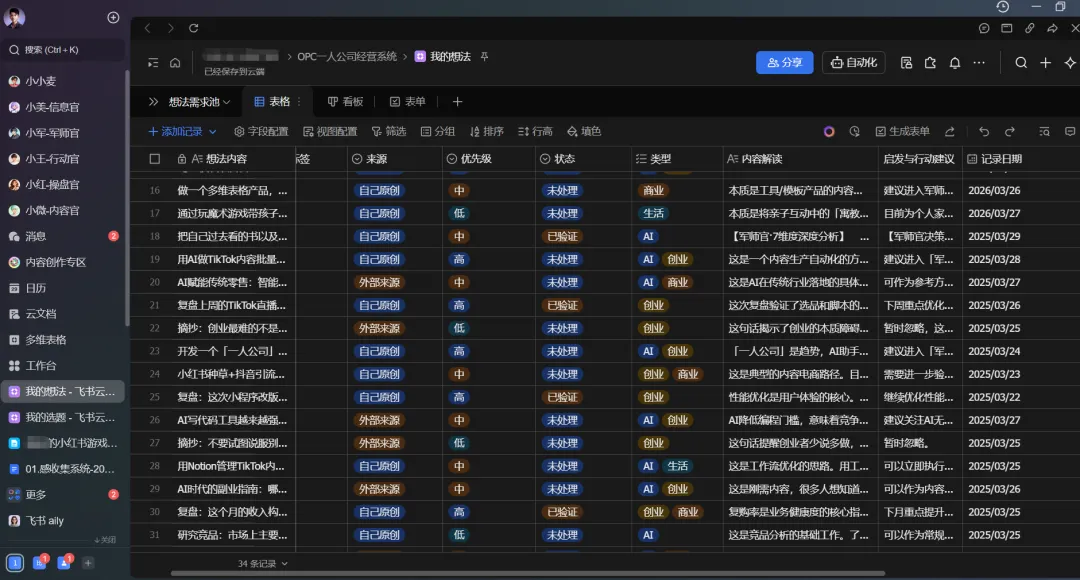1080x580 pixels.
Task: Click the plus icon next to search
Action: pos(1045,63)
